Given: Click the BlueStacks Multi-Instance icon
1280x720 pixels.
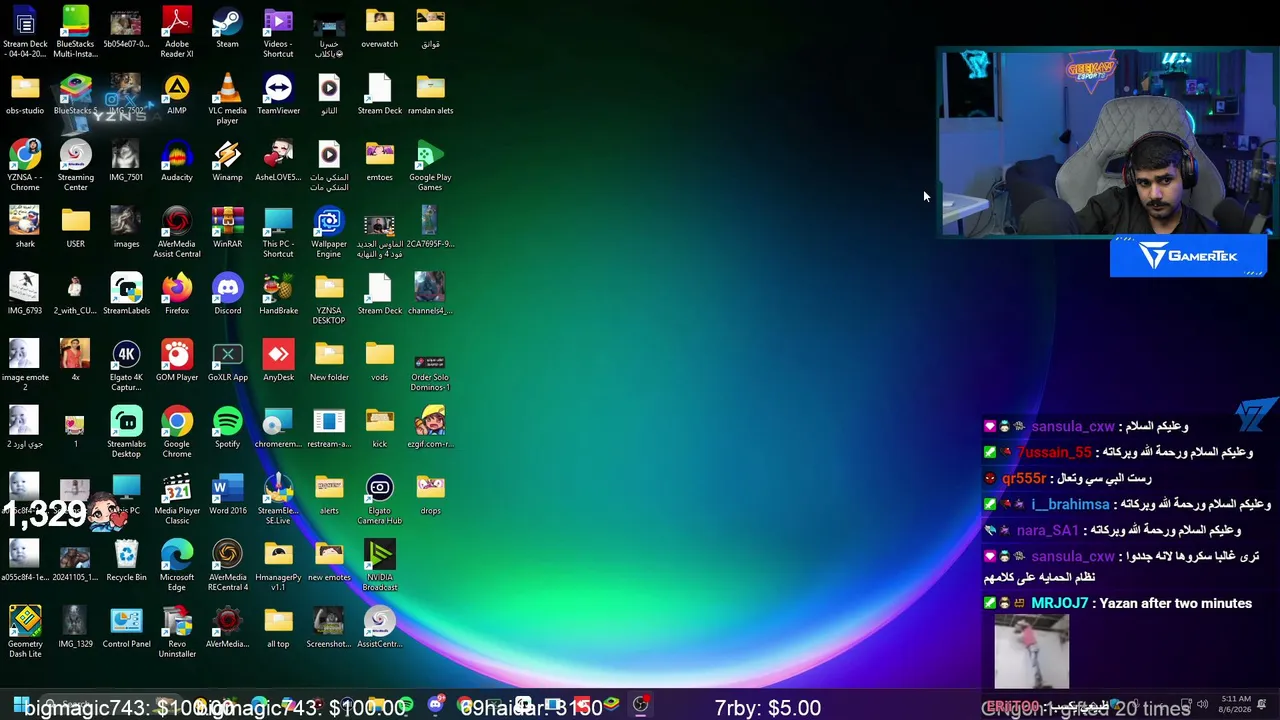Looking at the screenshot, I should coord(75,32).
